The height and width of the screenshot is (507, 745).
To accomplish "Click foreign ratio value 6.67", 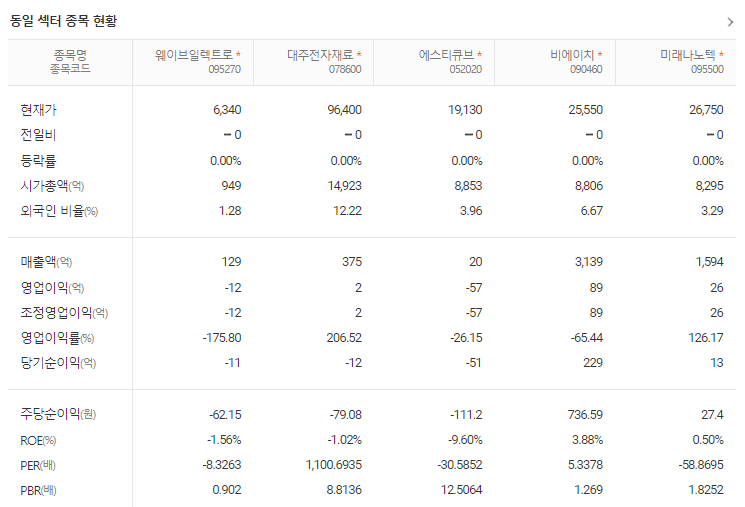I will coord(592,210).
